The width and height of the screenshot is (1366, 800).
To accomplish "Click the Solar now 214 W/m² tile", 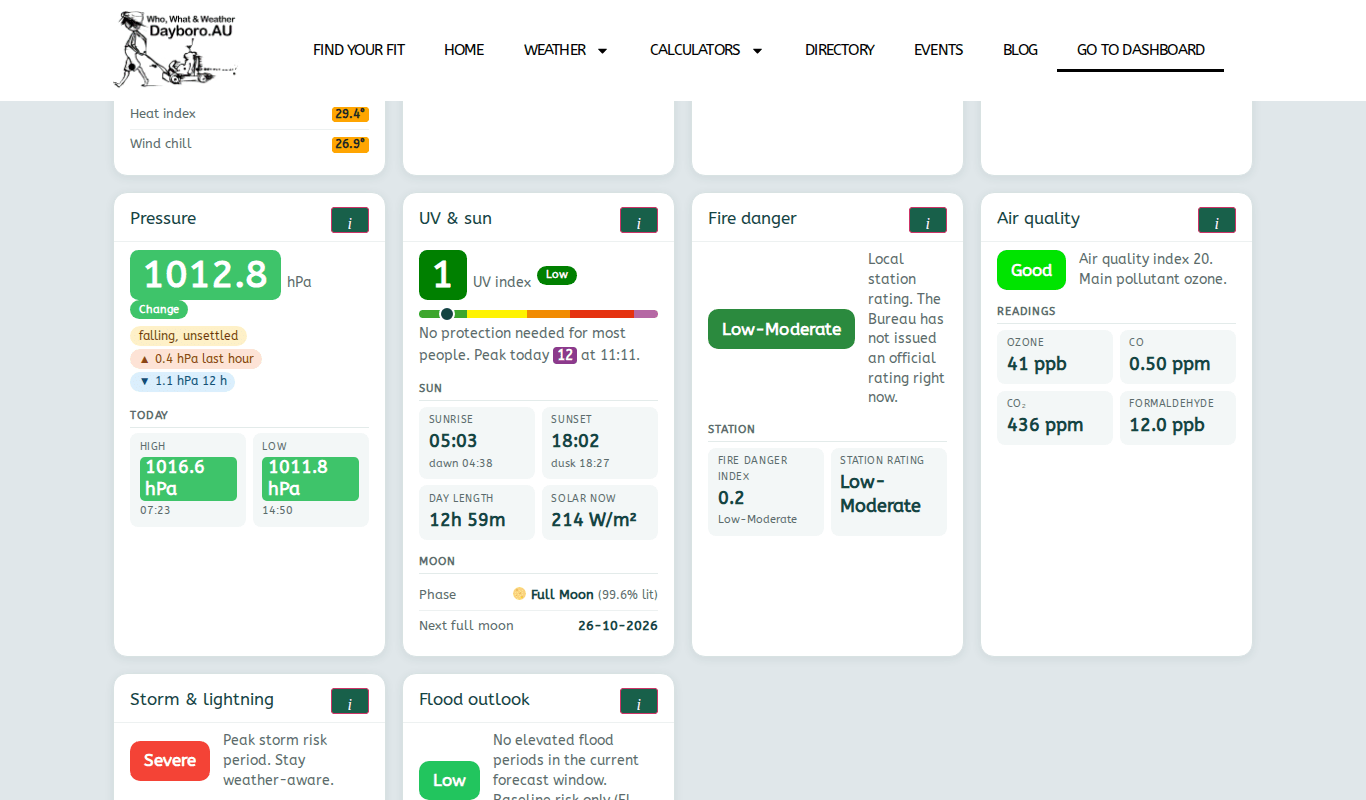I will point(600,512).
